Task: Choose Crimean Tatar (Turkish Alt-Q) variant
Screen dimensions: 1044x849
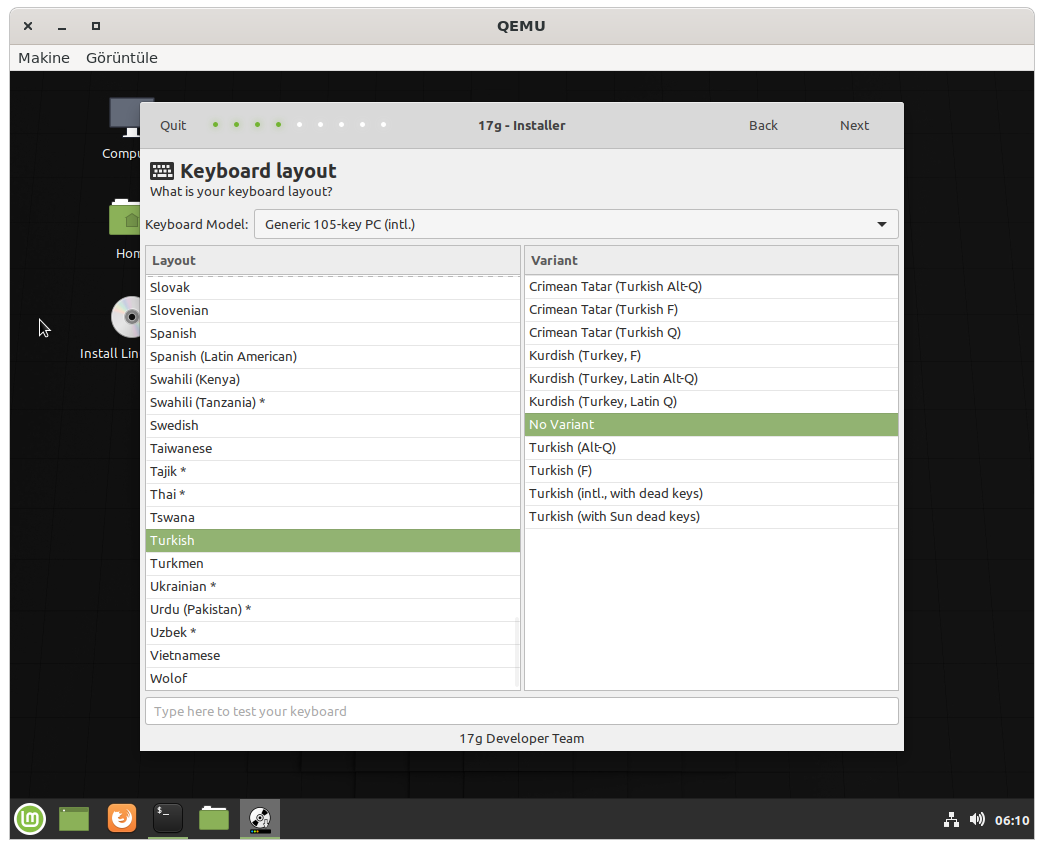Action: (x=711, y=287)
